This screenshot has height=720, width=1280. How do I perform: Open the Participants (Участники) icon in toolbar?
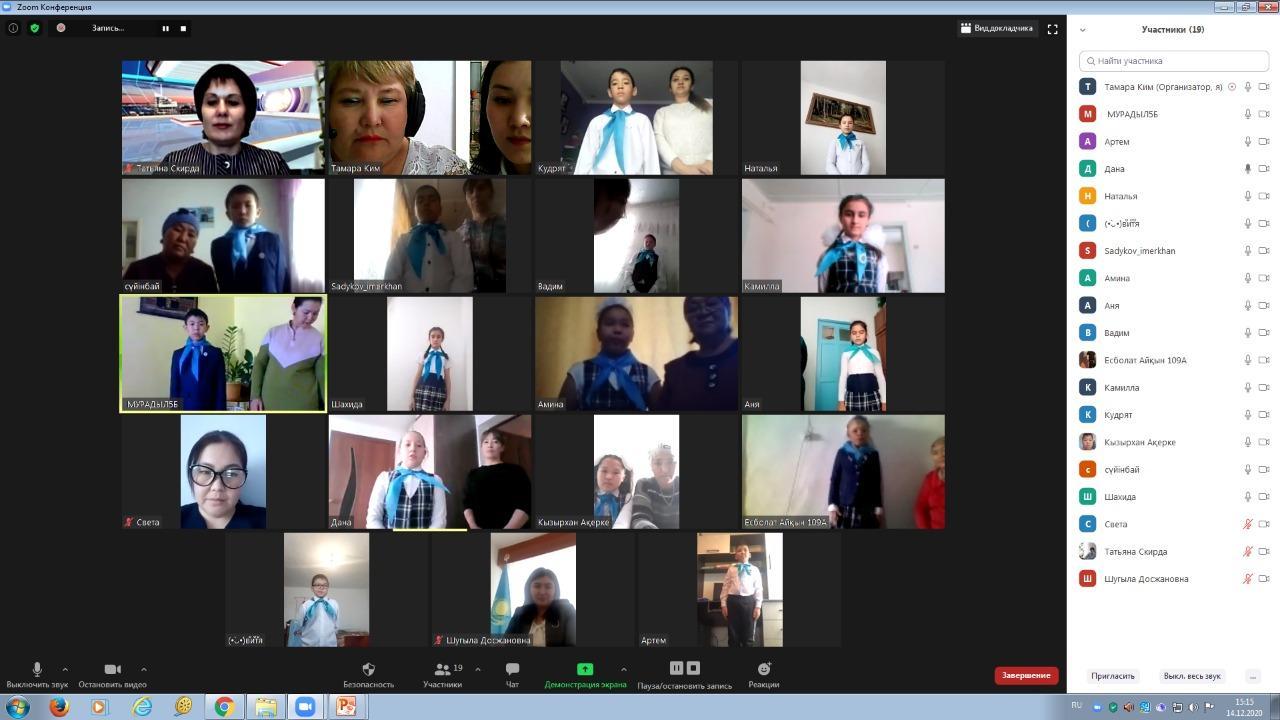(441, 669)
